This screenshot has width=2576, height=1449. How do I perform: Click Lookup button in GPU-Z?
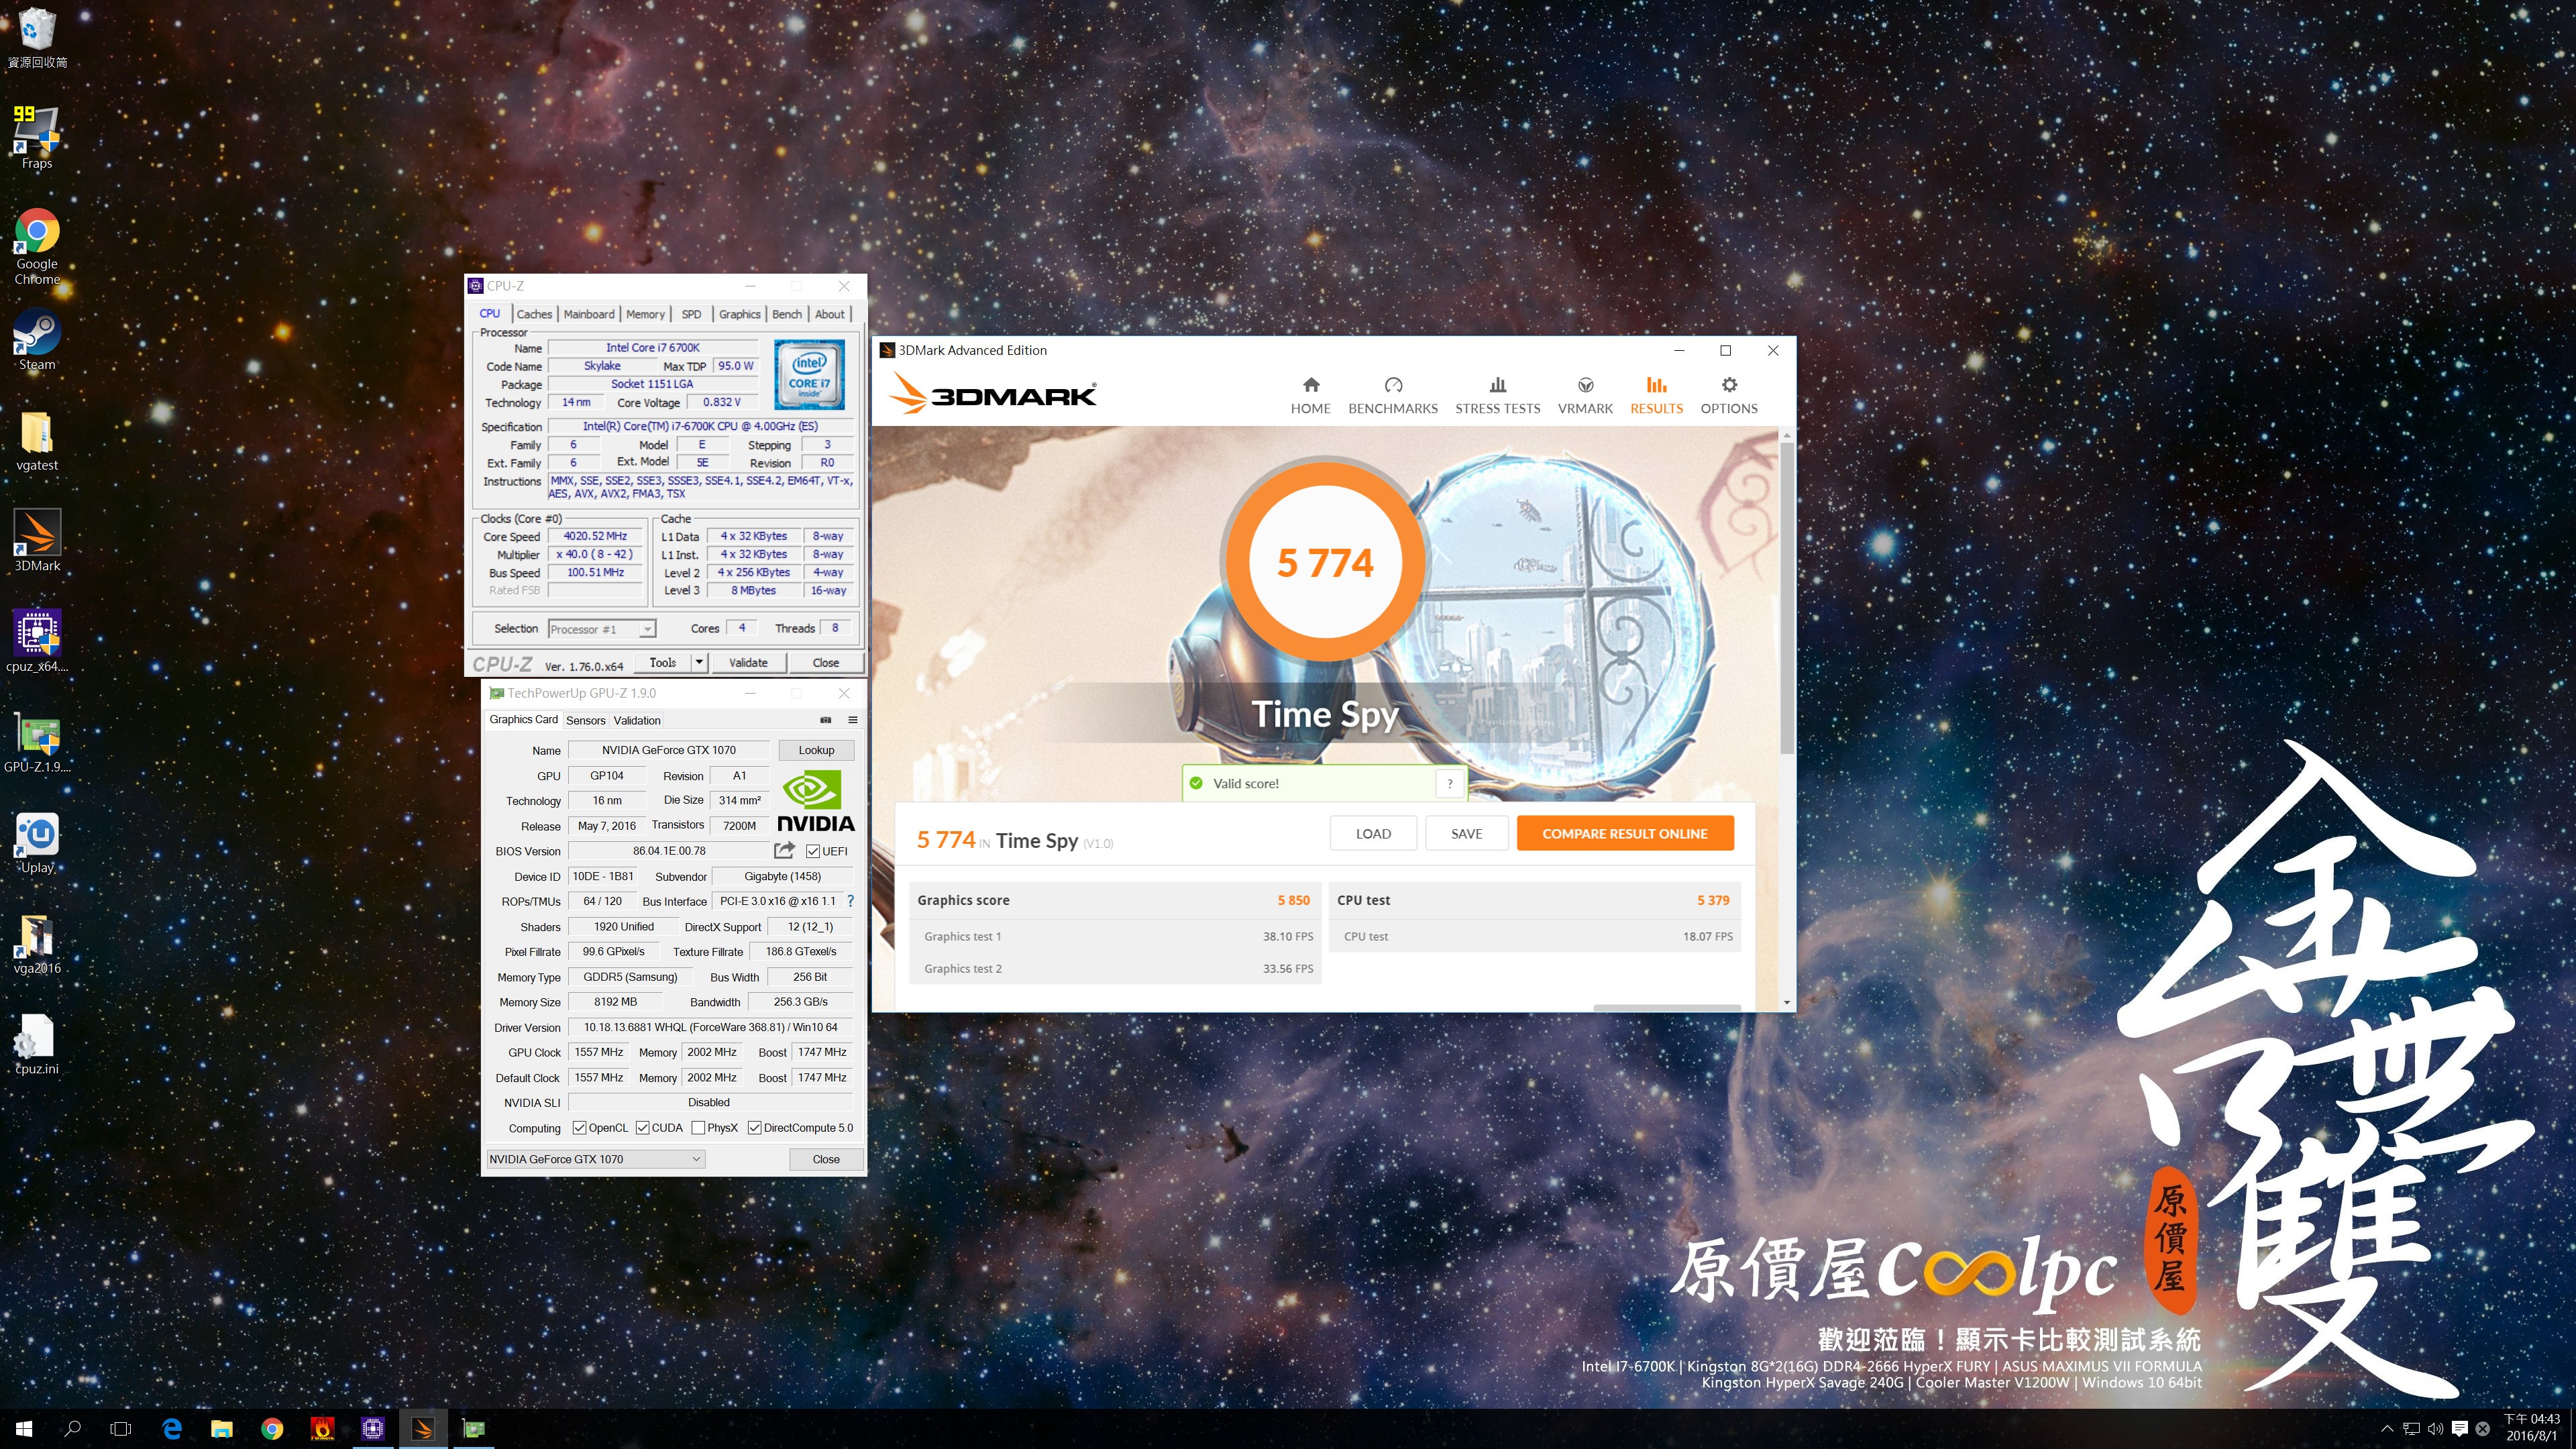click(816, 750)
